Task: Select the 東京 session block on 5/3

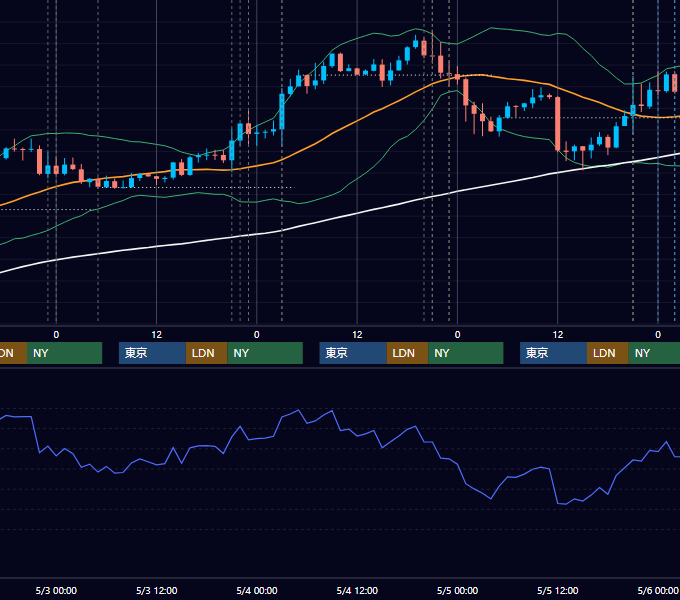Action: pos(152,353)
